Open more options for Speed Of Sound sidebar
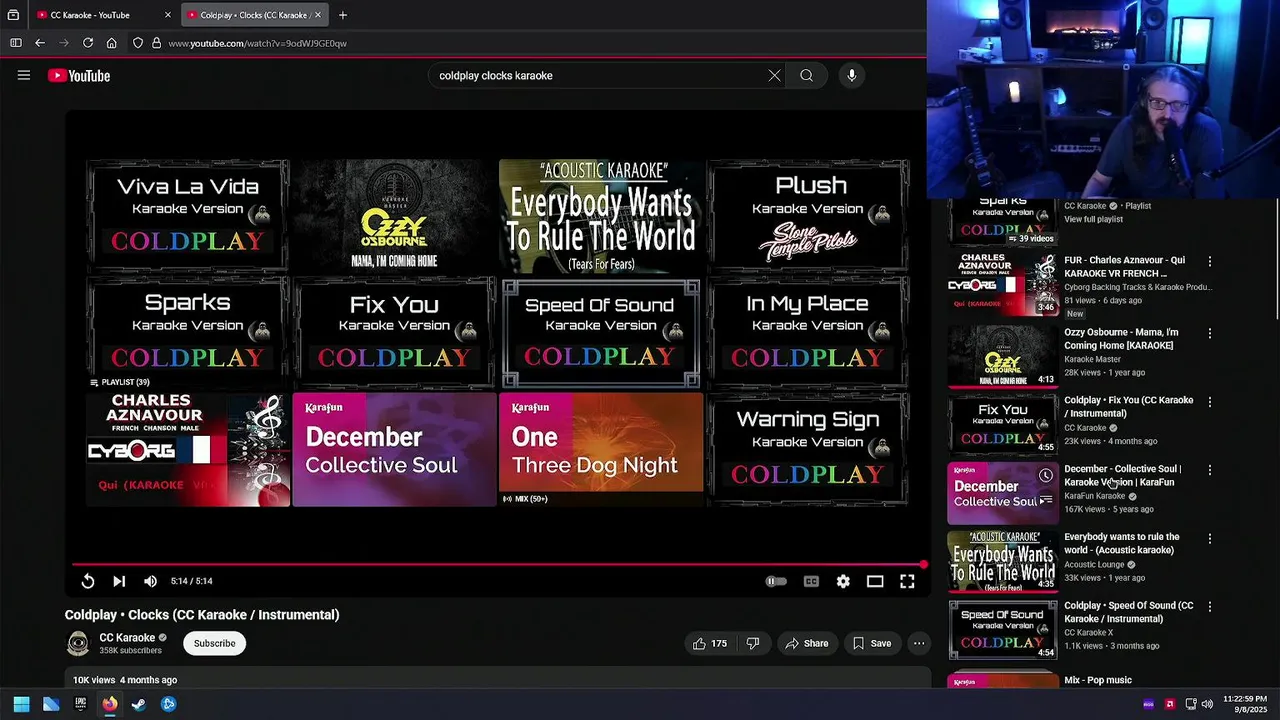This screenshot has width=1280, height=720. 1210,607
